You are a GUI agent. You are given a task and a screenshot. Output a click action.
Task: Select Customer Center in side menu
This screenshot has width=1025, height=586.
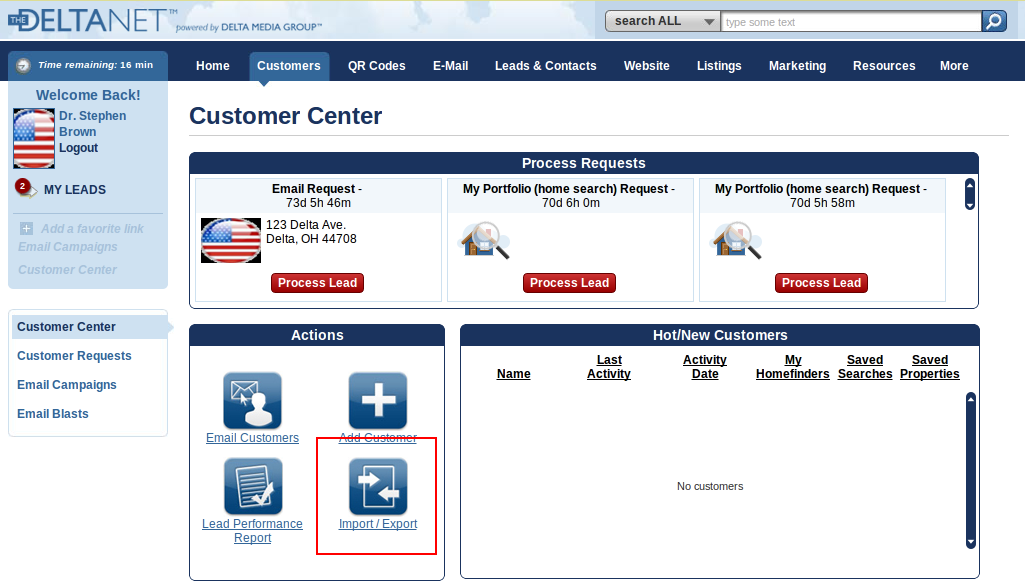(90, 326)
